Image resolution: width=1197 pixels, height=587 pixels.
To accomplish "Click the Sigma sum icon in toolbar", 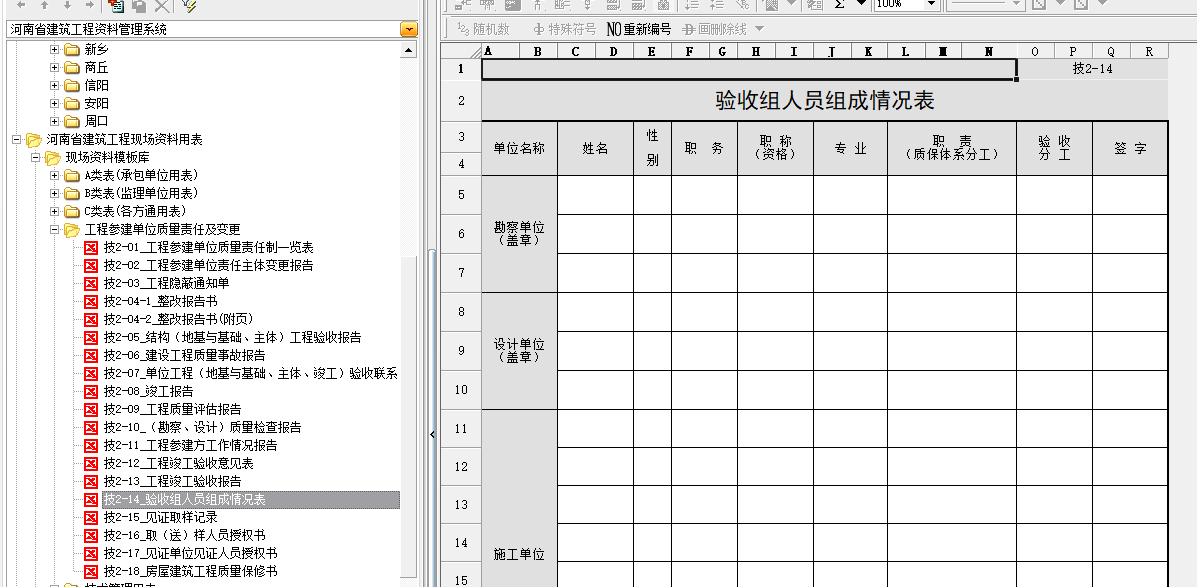I will [x=840, y=4].
